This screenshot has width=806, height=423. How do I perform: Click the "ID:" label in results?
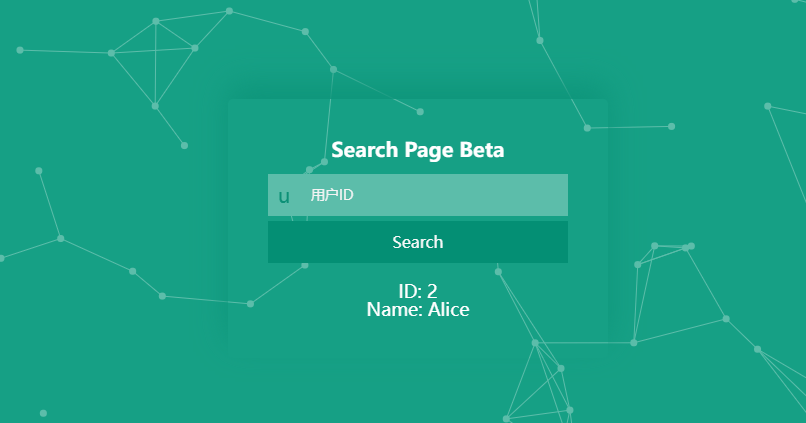[x=410, y=291]
